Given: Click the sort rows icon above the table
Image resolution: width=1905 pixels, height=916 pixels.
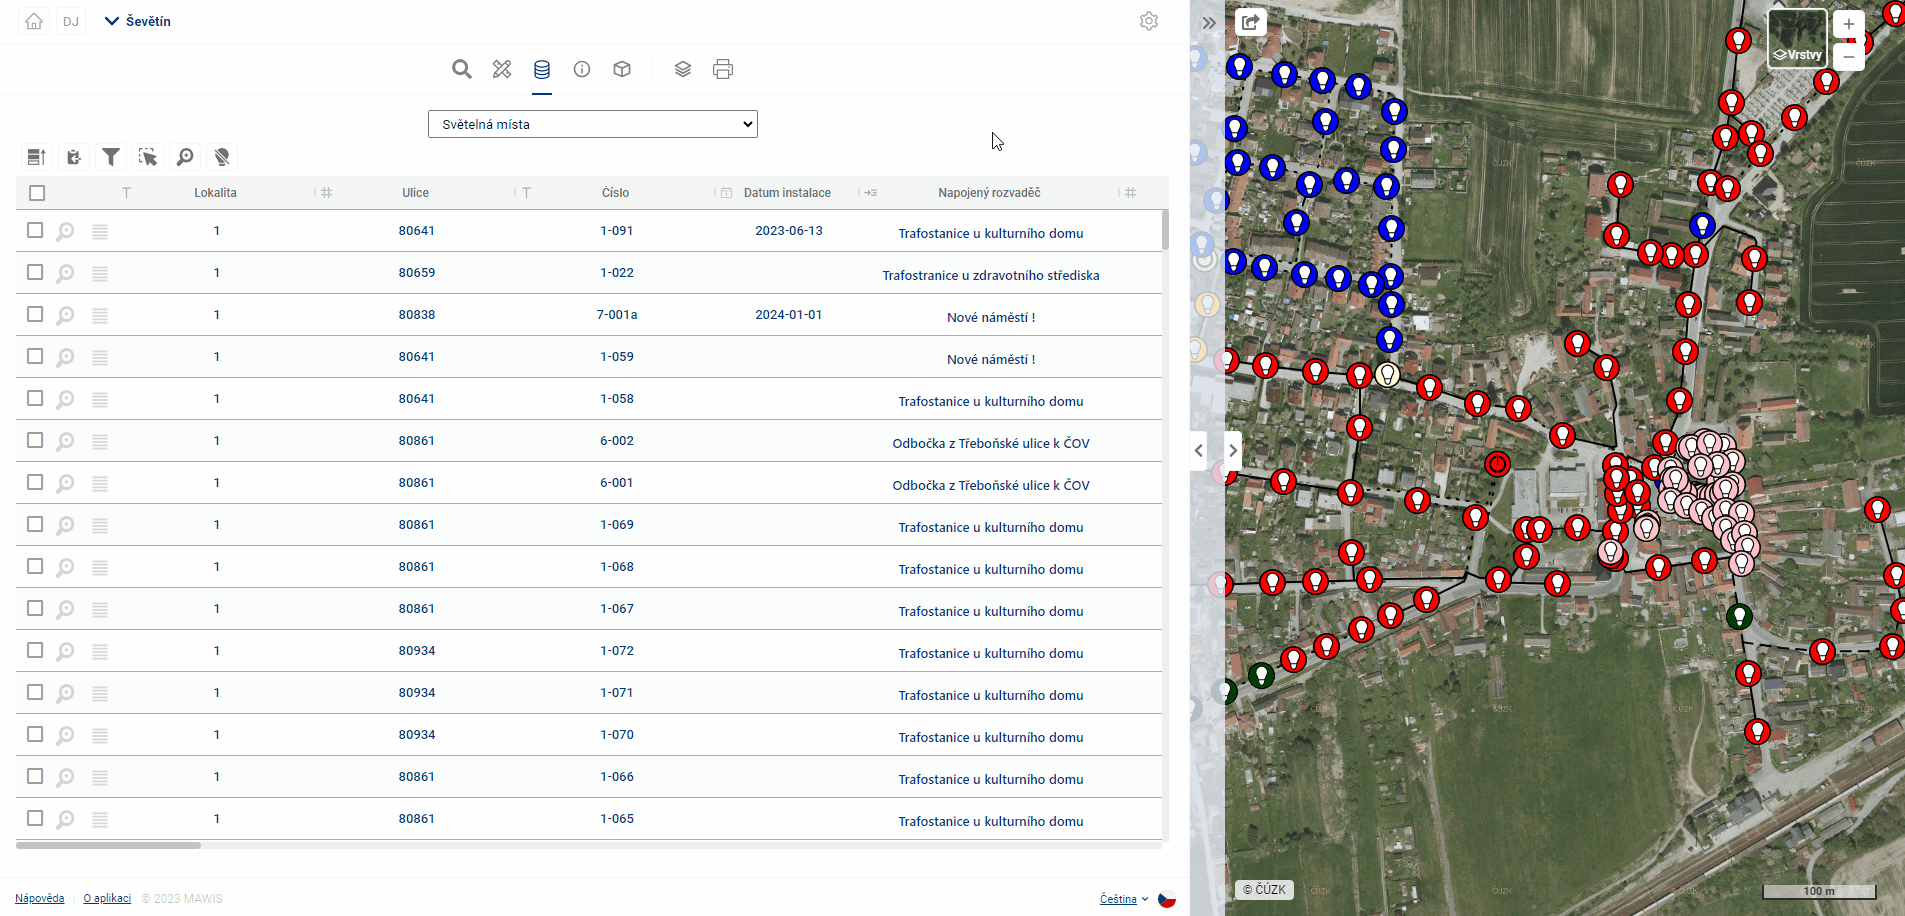Looking at the screenshot, I should pos(37,157).
